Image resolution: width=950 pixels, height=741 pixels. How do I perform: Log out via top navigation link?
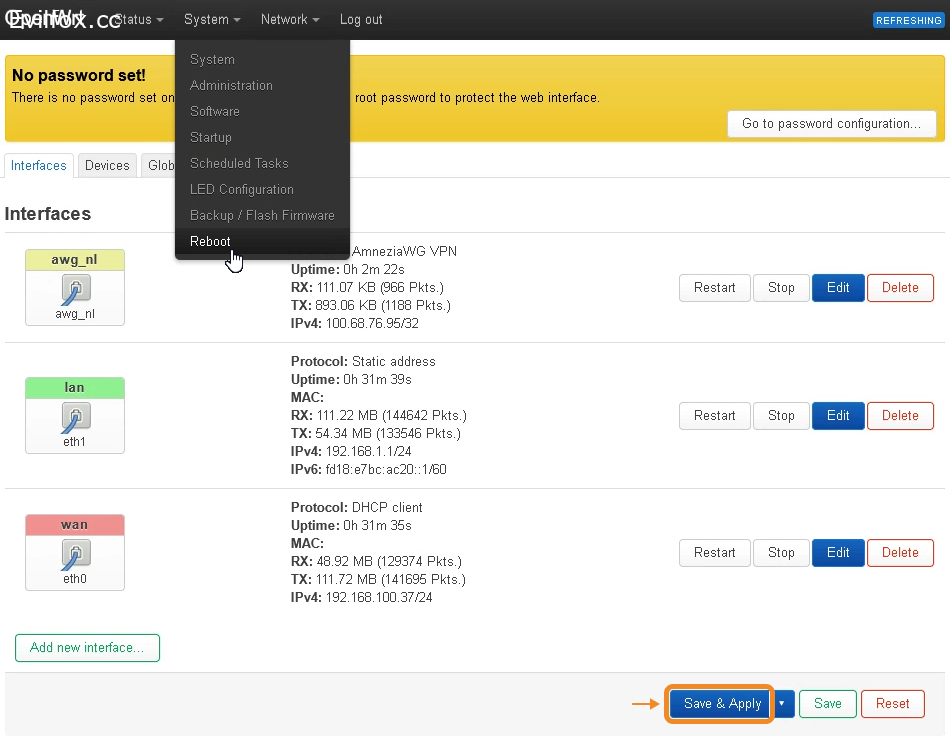[x=361, y=20]
